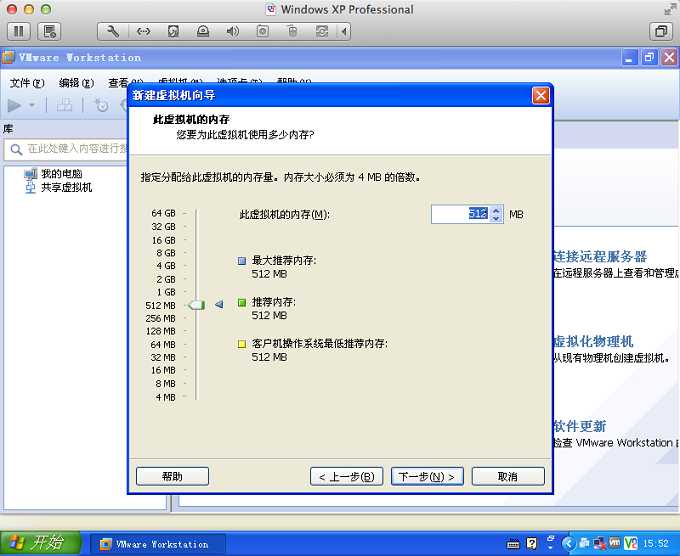Click the 15:52 taskbar clock

coord(655,543)
